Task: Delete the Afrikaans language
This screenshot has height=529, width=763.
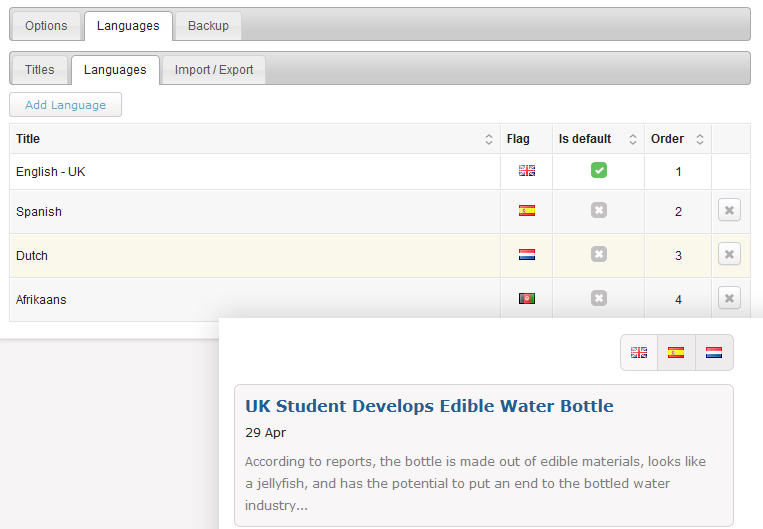Action: 729,298
